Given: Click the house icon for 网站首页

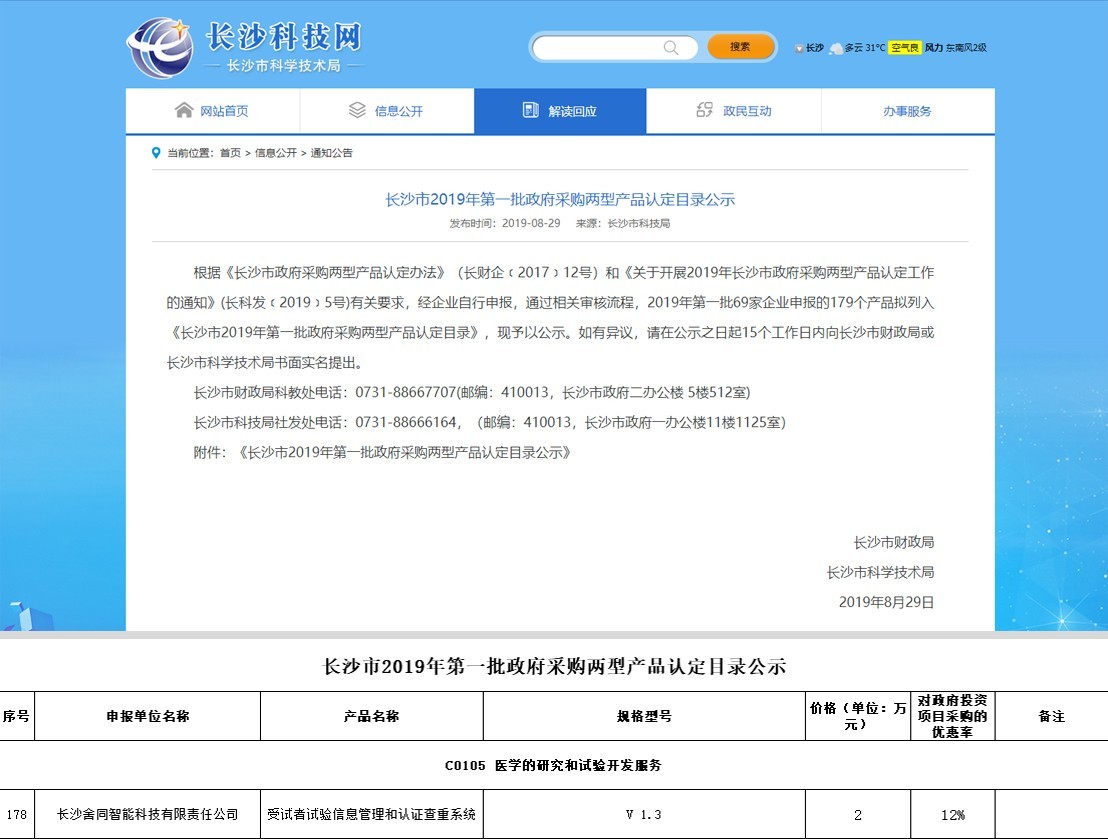Looking at the screenshot, I should [184, 110].
